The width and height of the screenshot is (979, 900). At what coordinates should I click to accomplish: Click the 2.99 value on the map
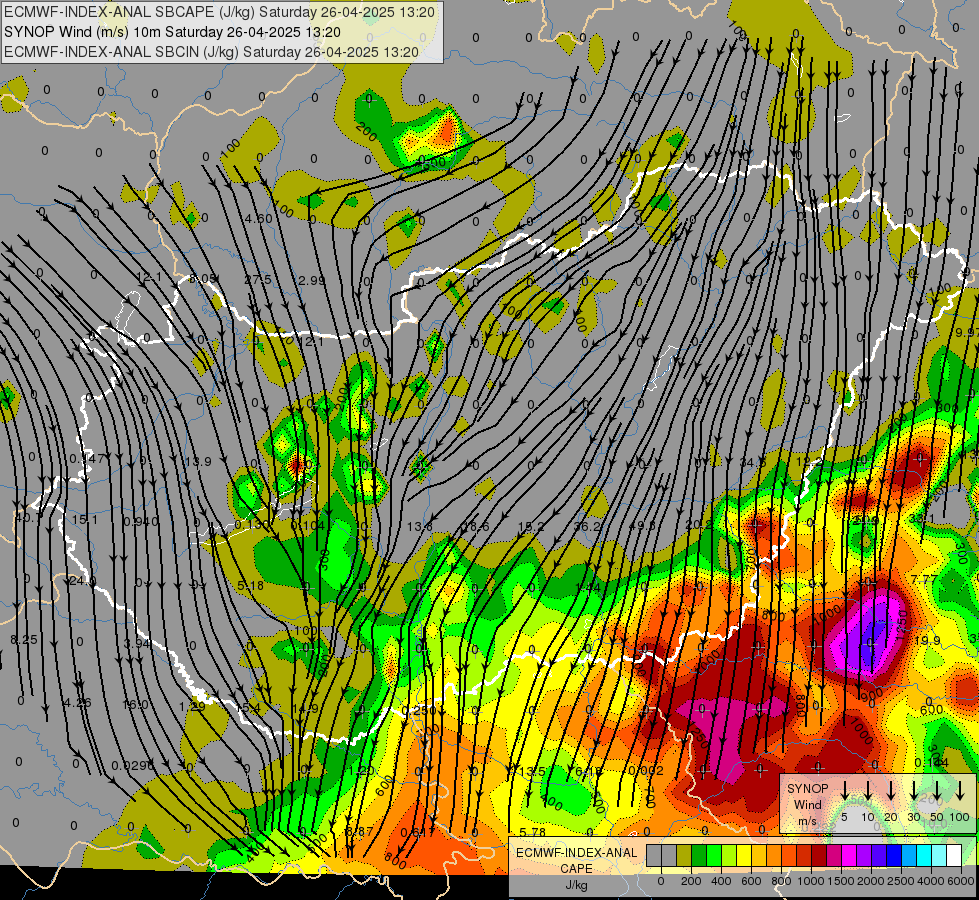pos(312,280)
